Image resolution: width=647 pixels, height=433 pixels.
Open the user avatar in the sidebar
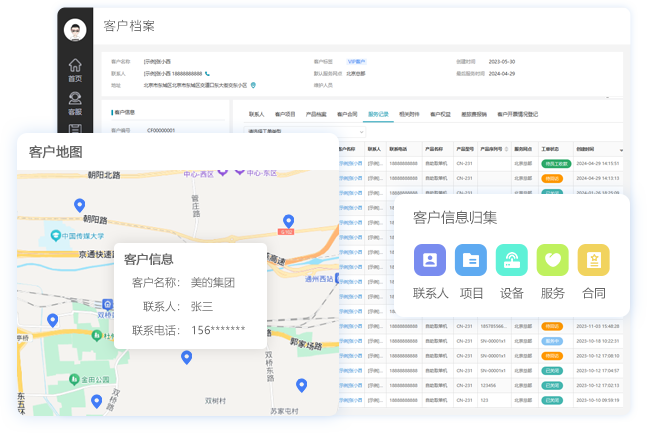tap(75, 29)
